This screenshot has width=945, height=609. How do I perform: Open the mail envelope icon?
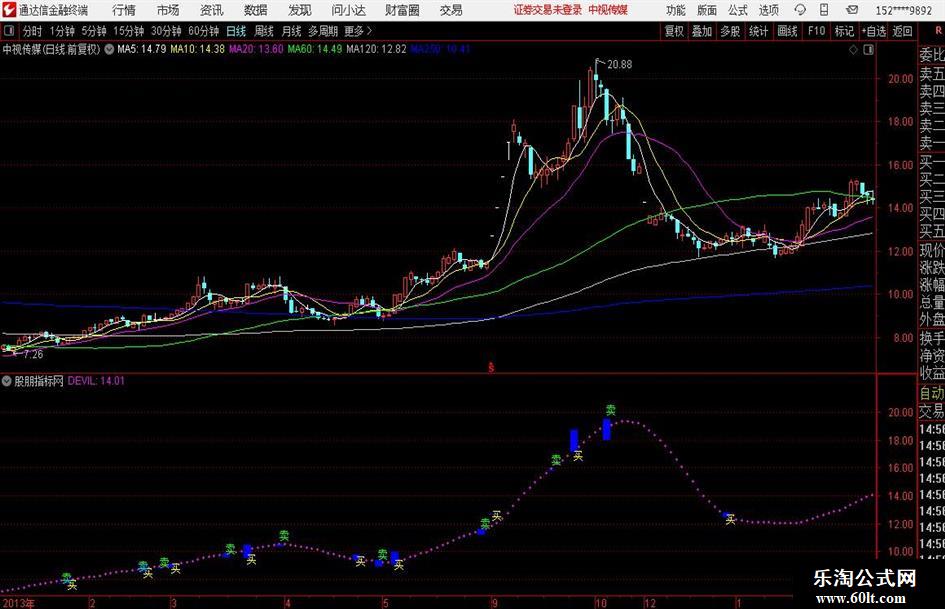click(x=852, y=10)
